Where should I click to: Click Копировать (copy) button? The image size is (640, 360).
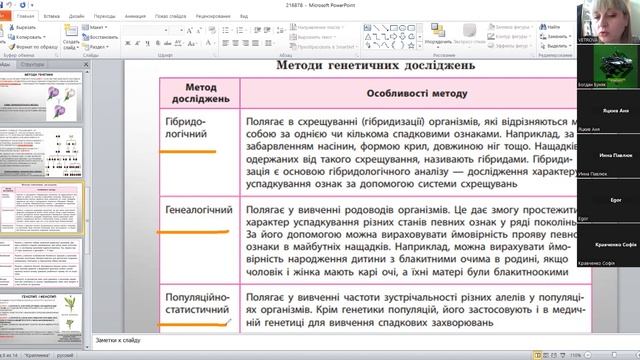pos(27,37)
